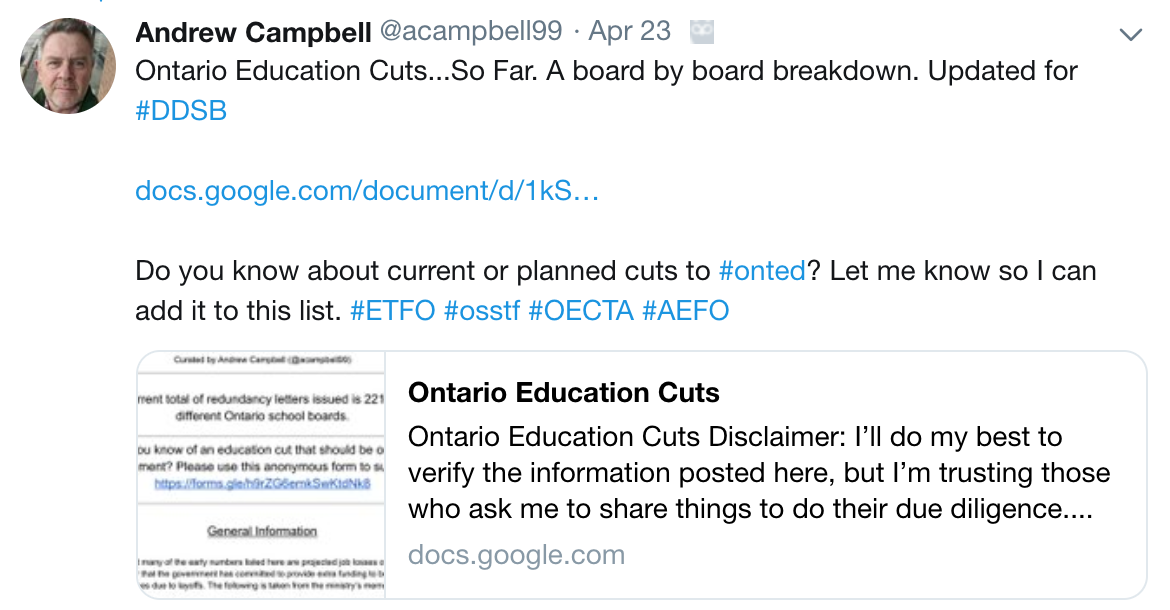Select the #osstf hashtag
Screen dimensions: 1170x610
click(481, 311)
